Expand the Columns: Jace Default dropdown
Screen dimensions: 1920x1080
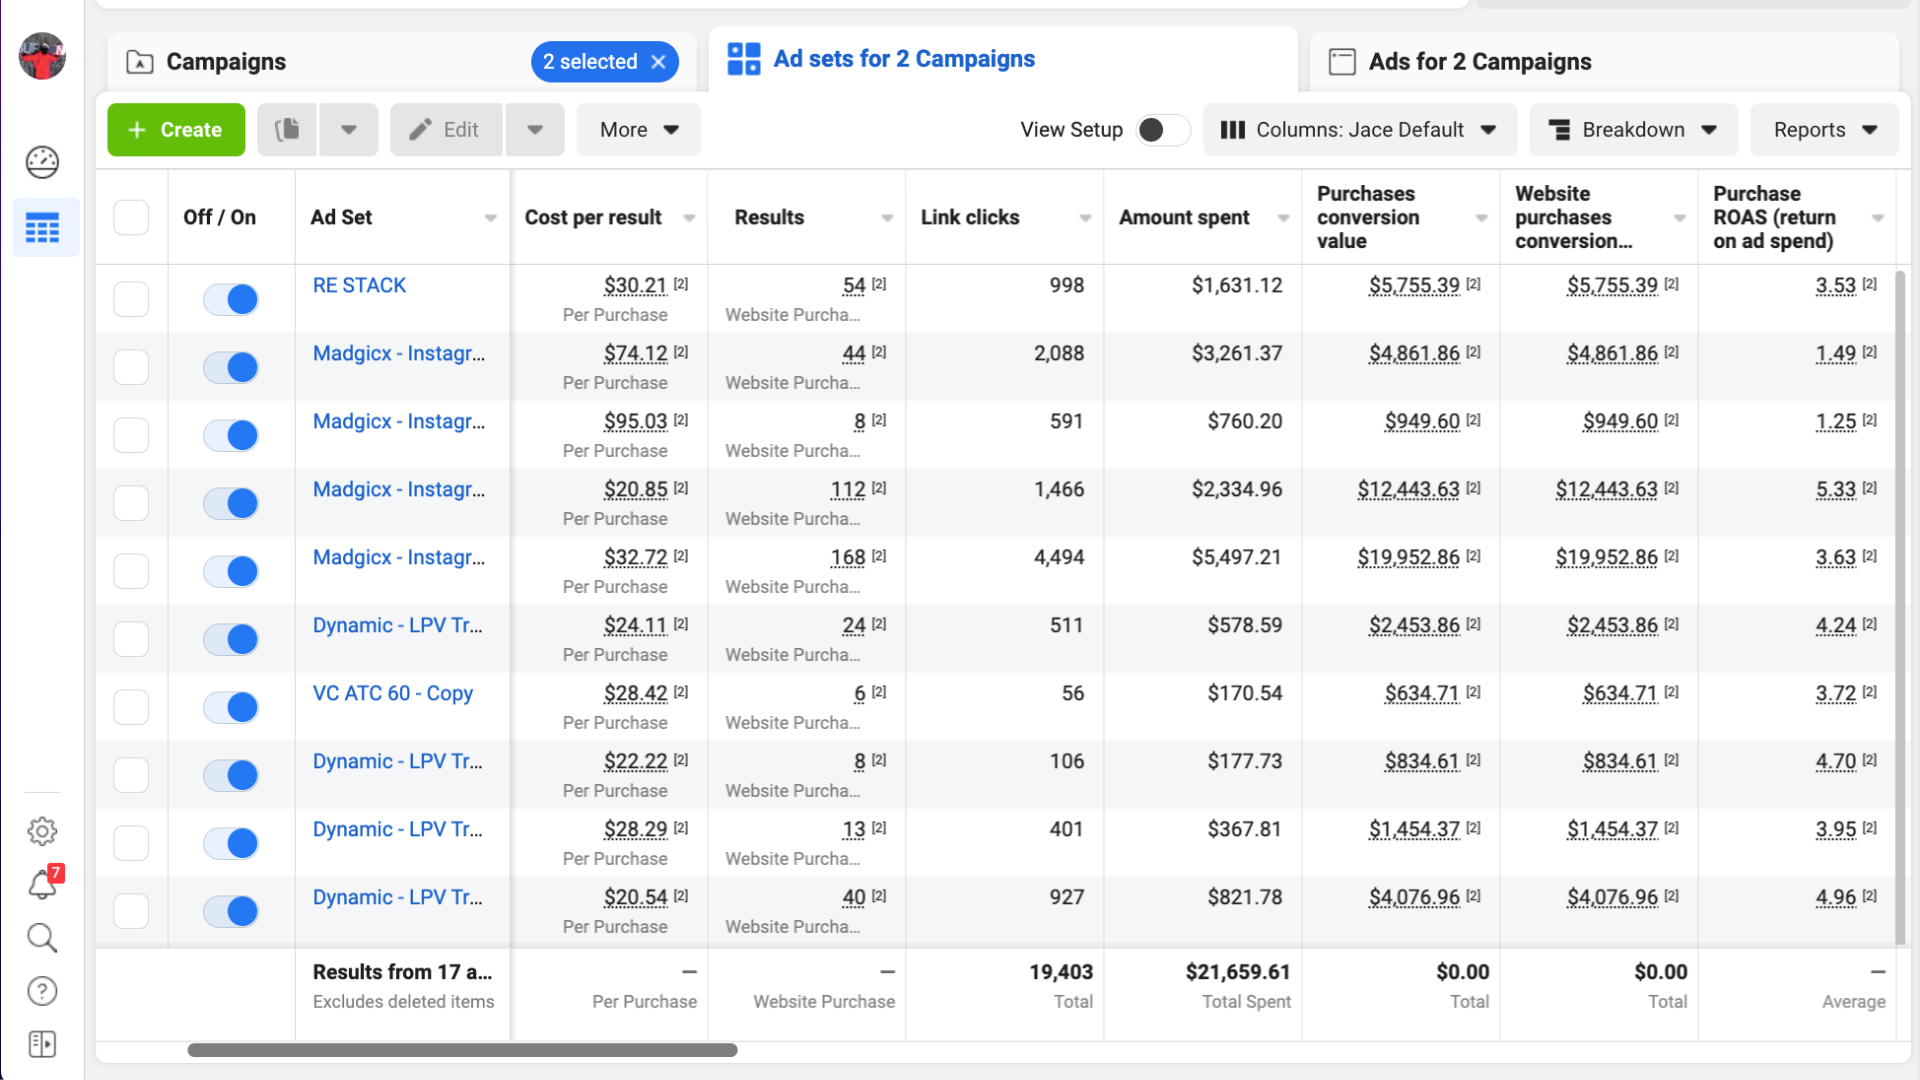click(1360, 130)
